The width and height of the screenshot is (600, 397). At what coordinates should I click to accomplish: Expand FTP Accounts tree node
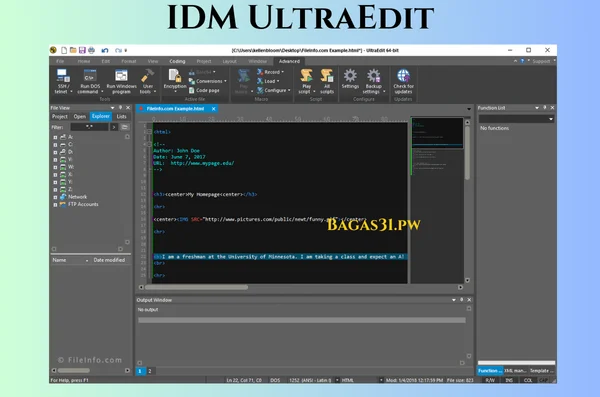coord(55,205)
